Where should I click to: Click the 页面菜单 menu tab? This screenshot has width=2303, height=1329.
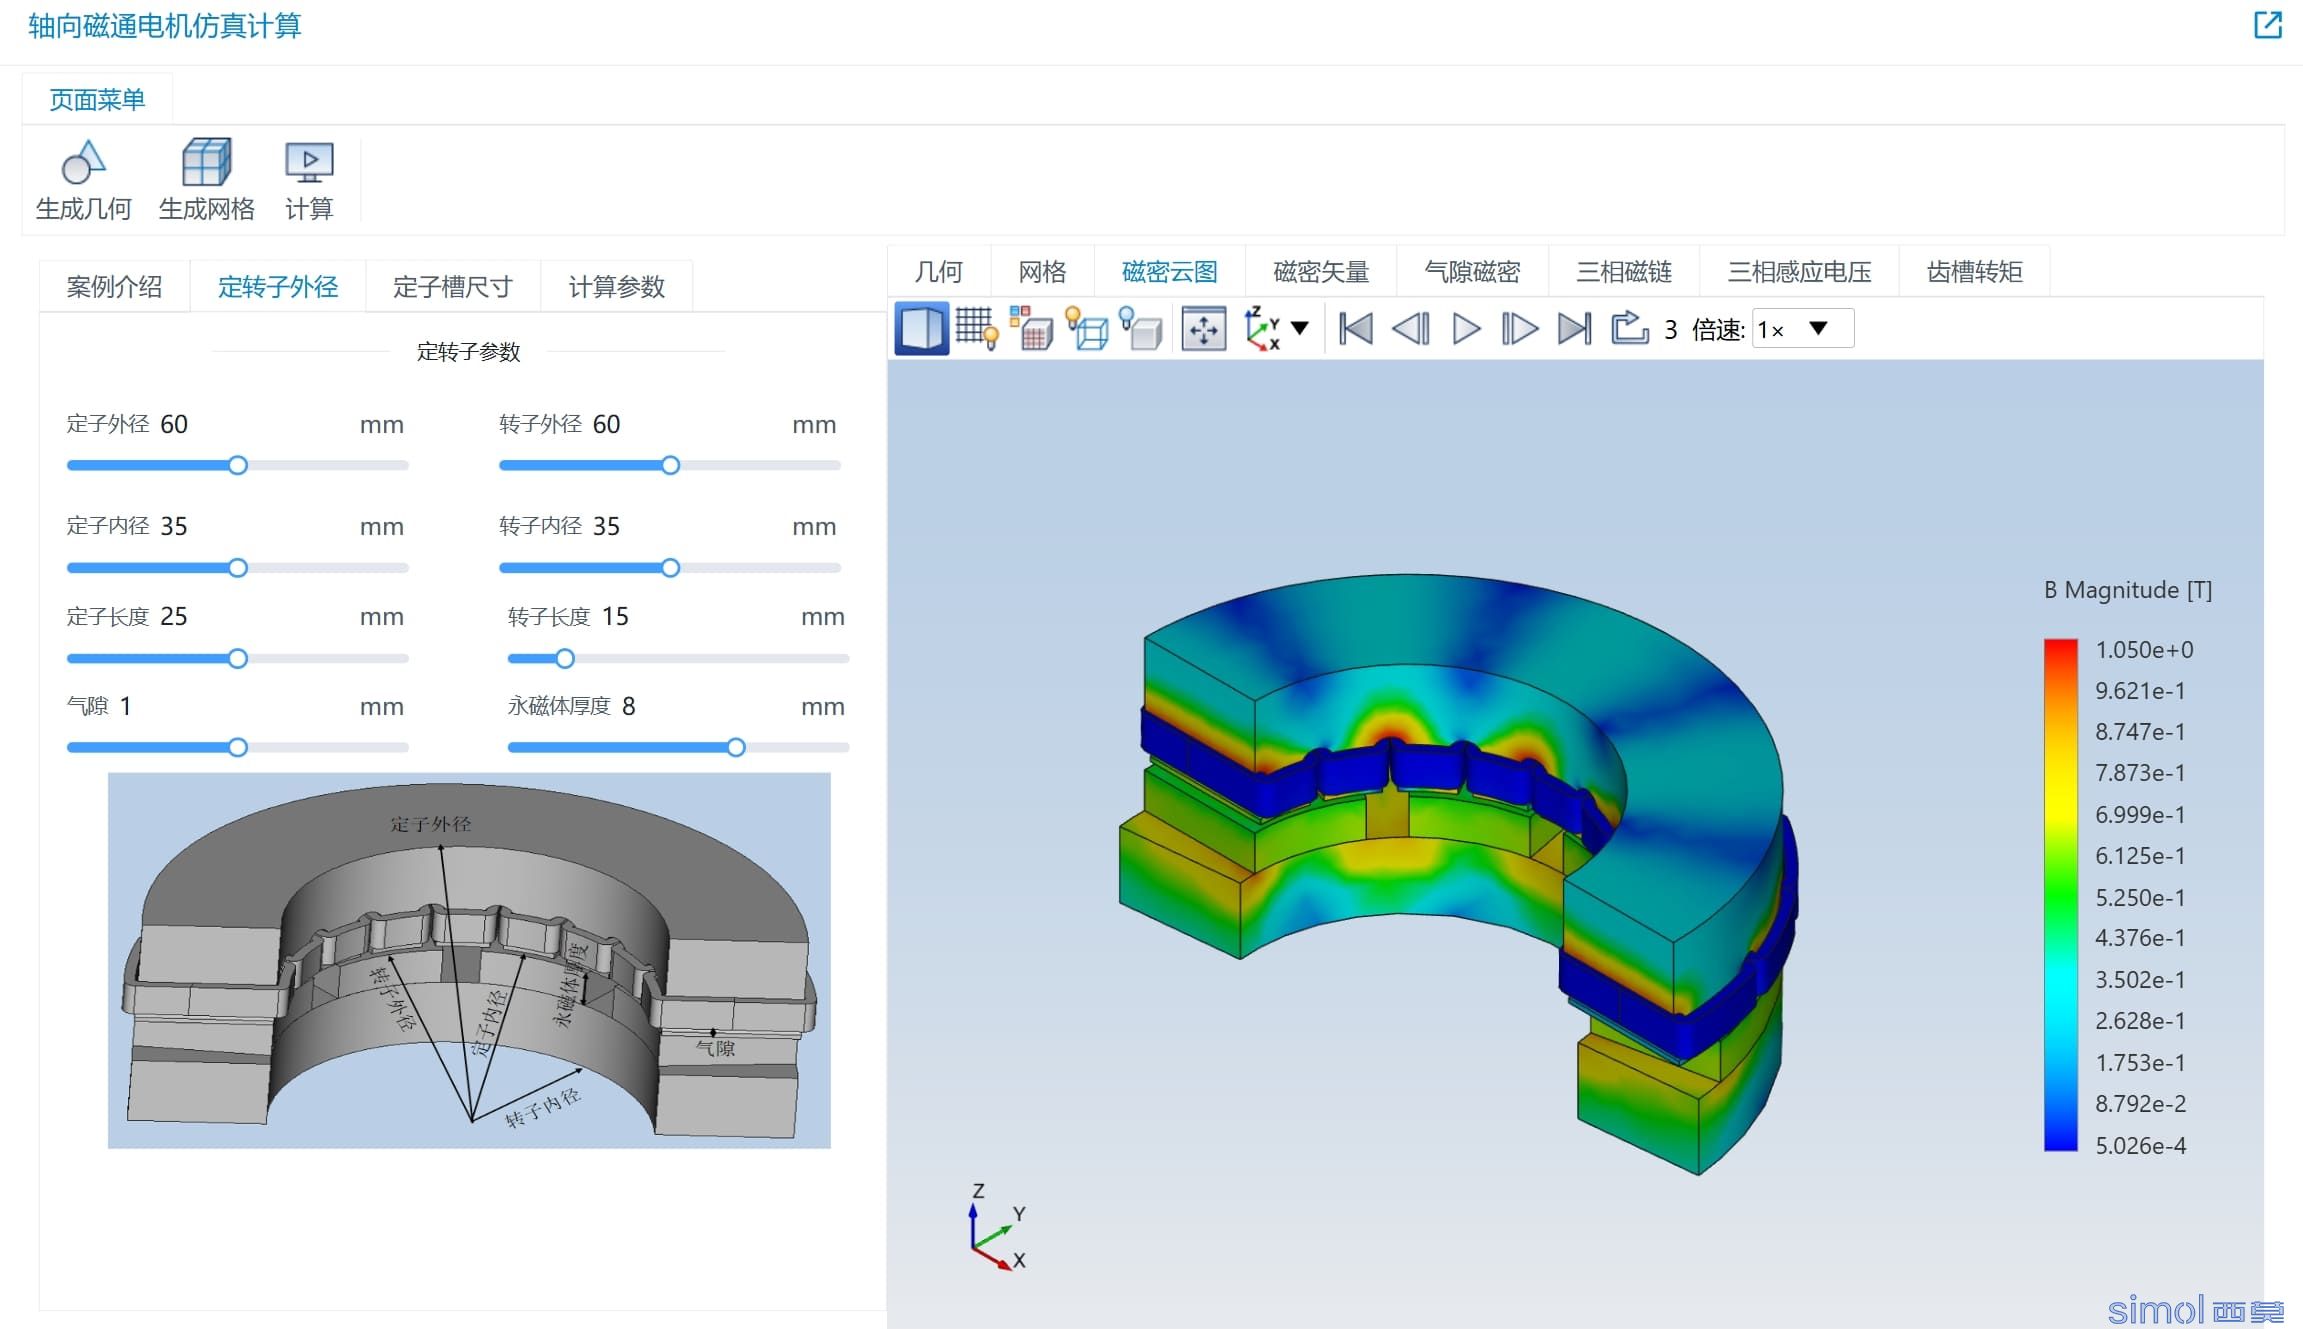(97, 100)
